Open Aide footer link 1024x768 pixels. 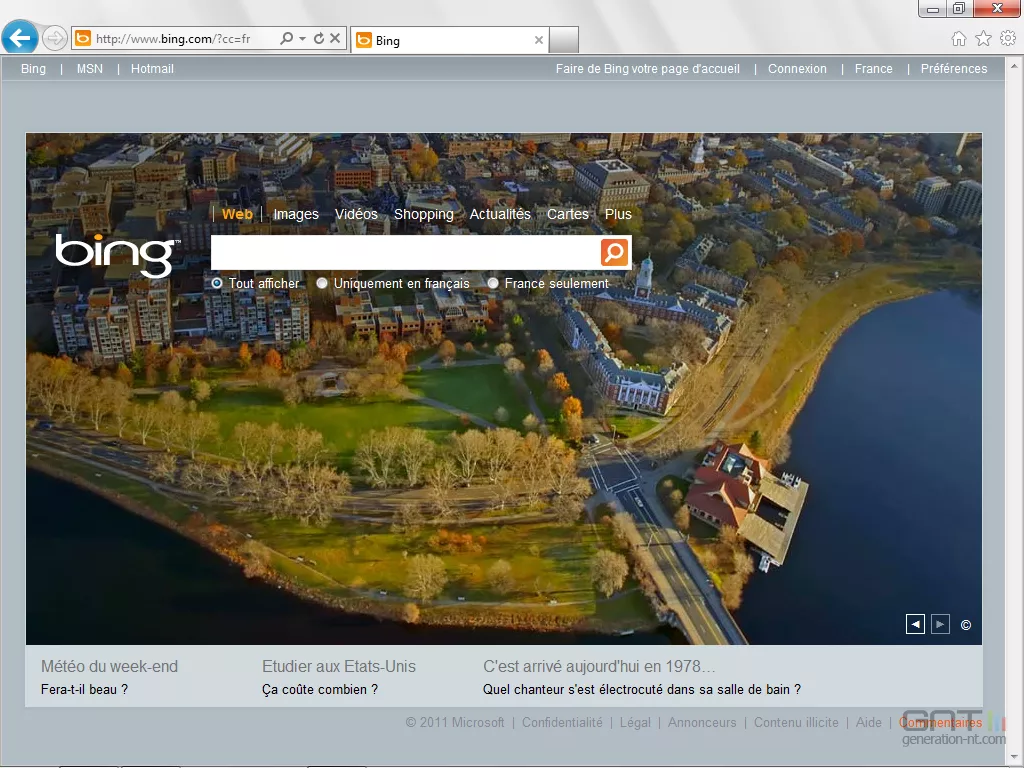(869, 722)
